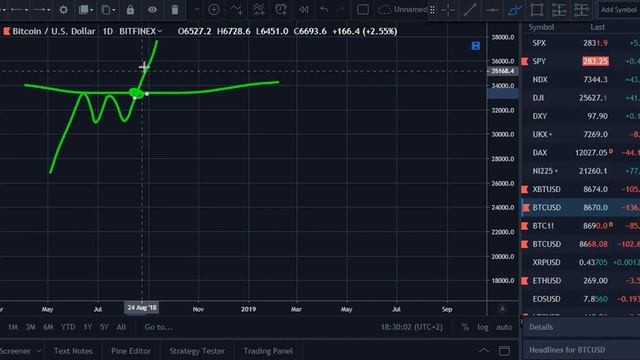Open drawing settings gear

coord(63,9)
